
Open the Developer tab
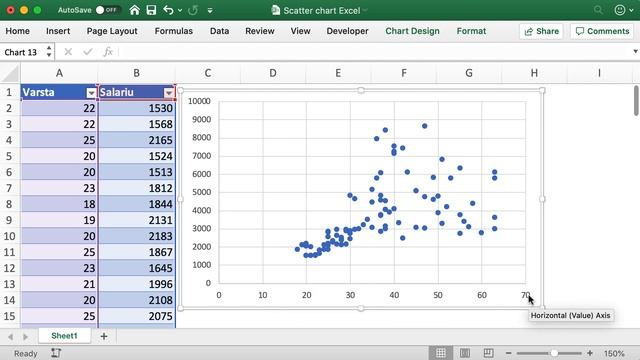pos(347,31)
